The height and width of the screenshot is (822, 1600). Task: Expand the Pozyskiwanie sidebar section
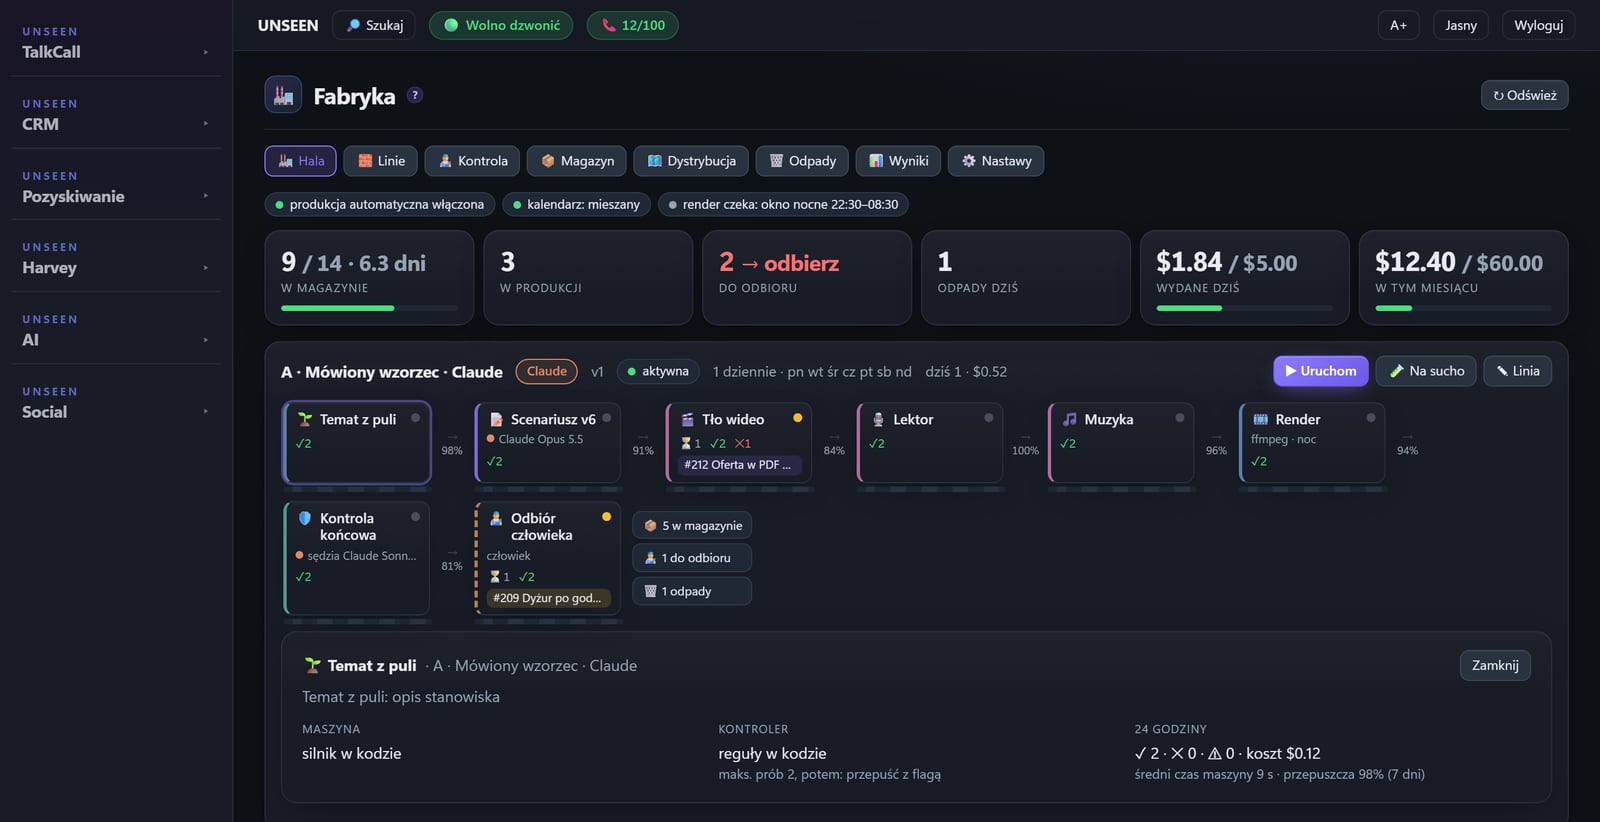pyautogui.click(x=116, y=187)
